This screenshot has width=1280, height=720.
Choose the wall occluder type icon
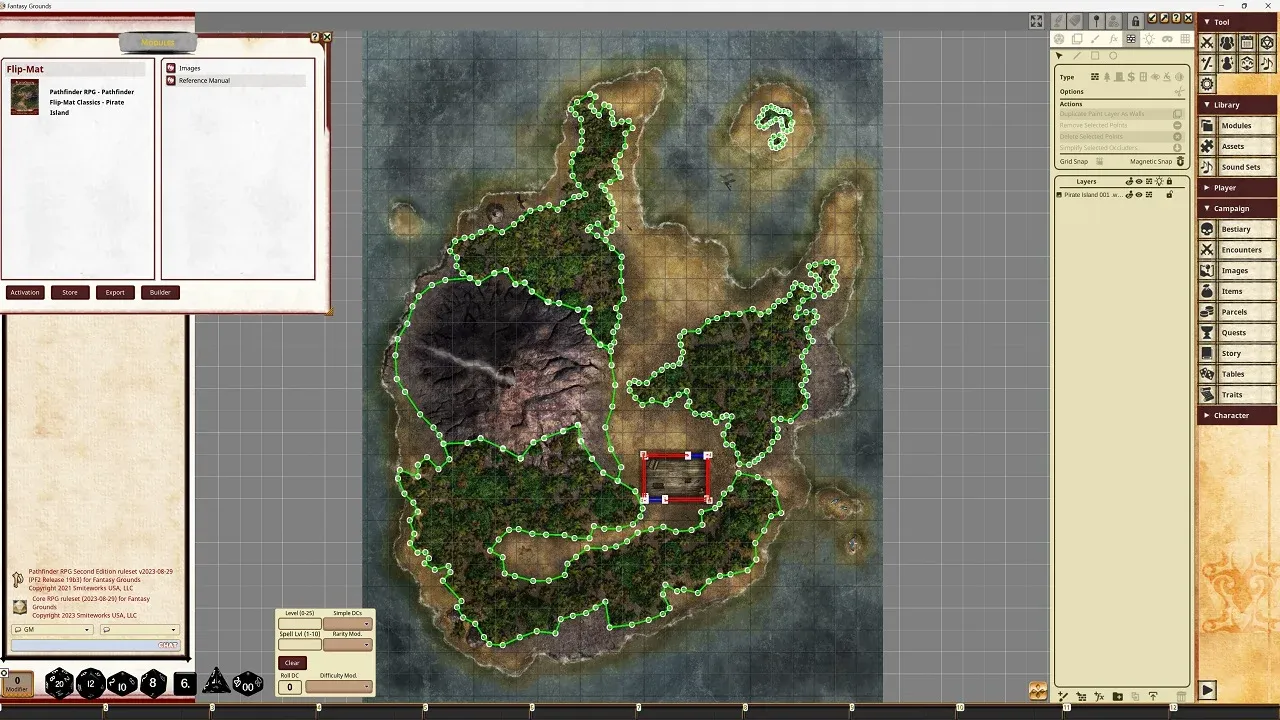pyautogui.click(x=1095, y=77)
